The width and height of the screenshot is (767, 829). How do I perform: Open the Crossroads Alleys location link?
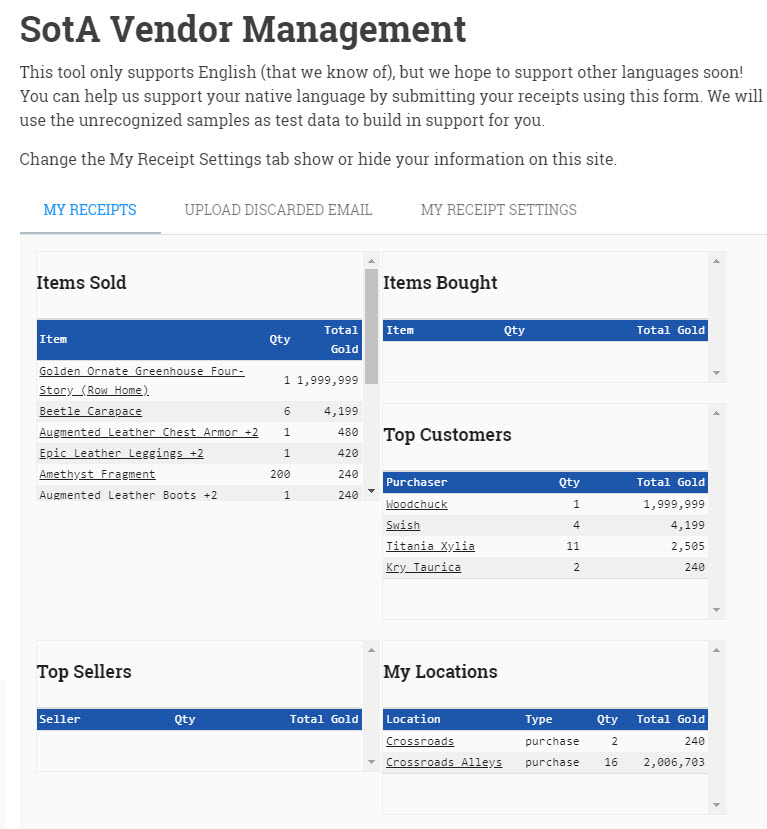444,762
